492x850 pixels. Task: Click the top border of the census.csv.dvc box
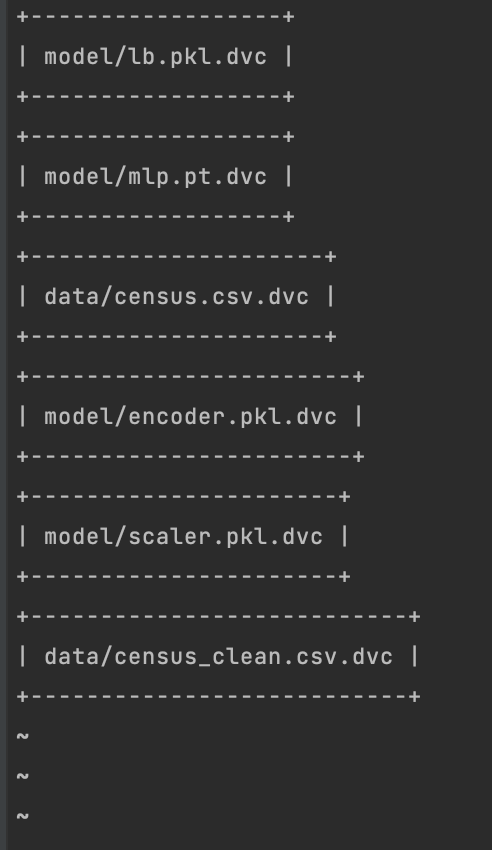pyautogui.click(x=177, y=256)
